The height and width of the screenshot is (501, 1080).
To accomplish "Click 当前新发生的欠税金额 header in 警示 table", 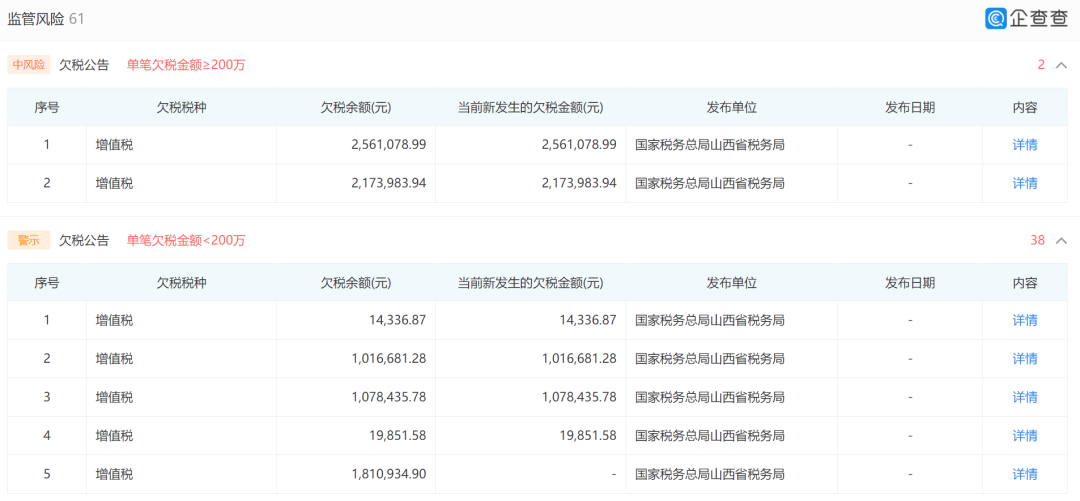I will [x=530, y=283].
